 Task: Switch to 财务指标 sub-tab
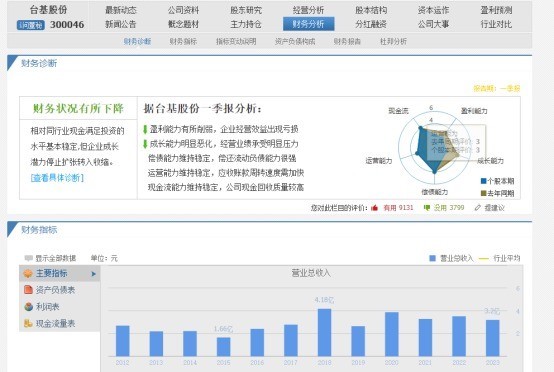[183, 41]
